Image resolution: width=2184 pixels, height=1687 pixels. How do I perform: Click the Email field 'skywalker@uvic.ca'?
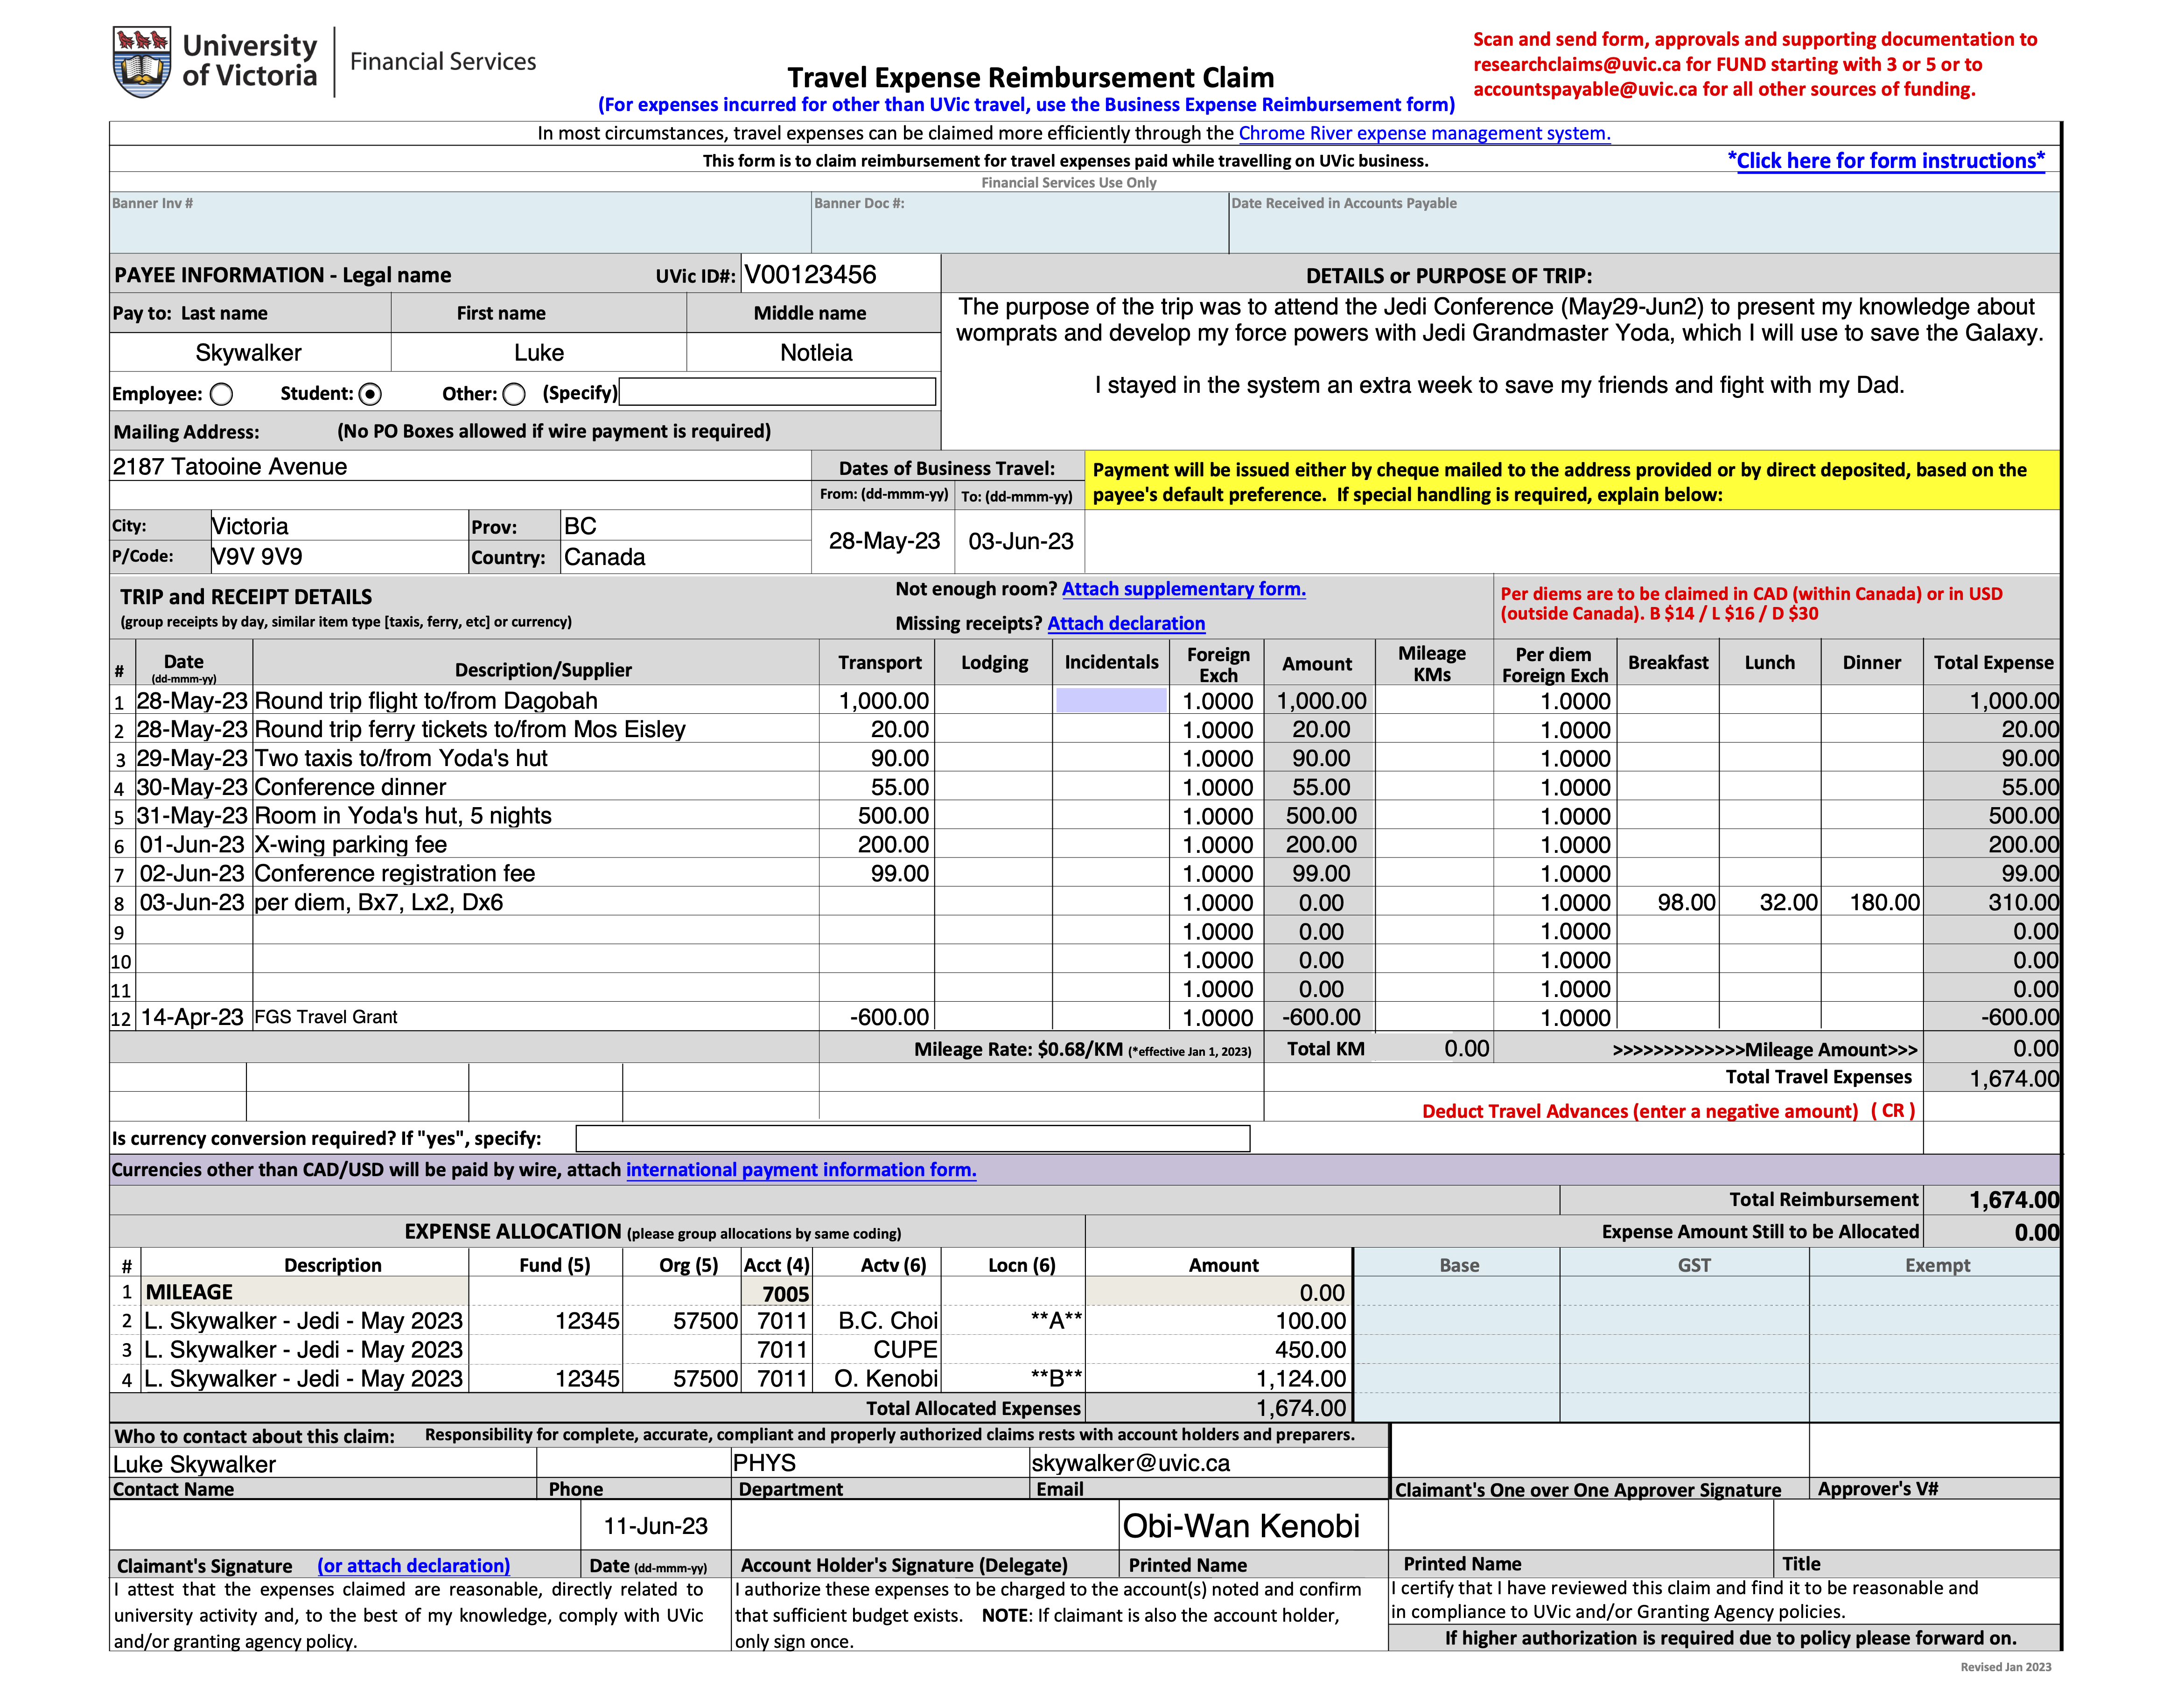coord(1208,1463)
